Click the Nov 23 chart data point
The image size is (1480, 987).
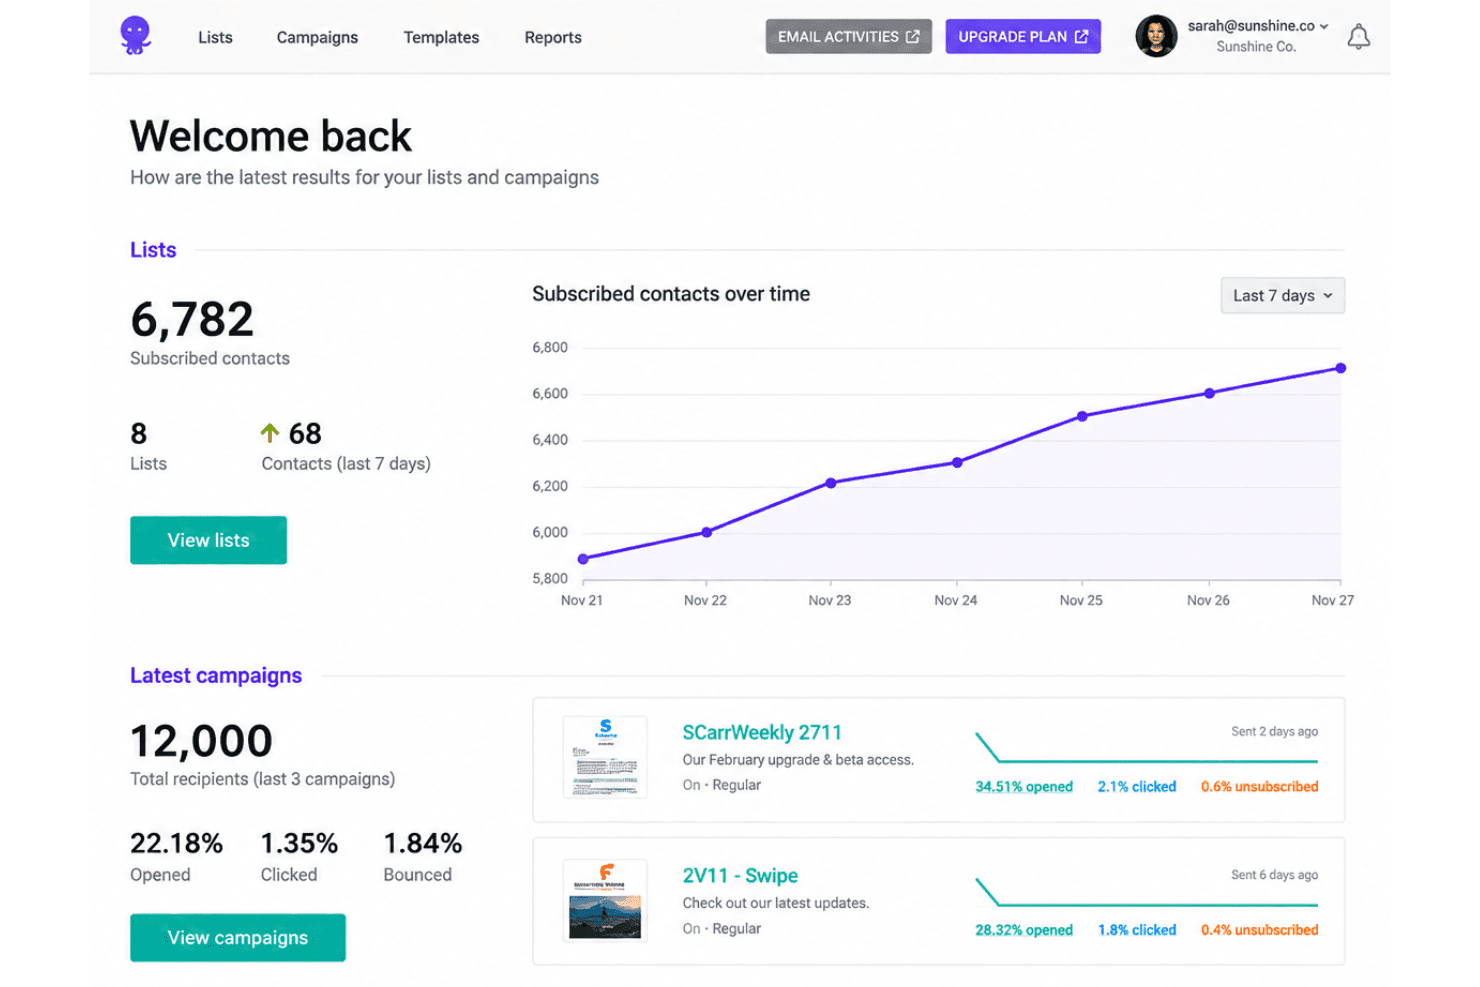point(831,483)
